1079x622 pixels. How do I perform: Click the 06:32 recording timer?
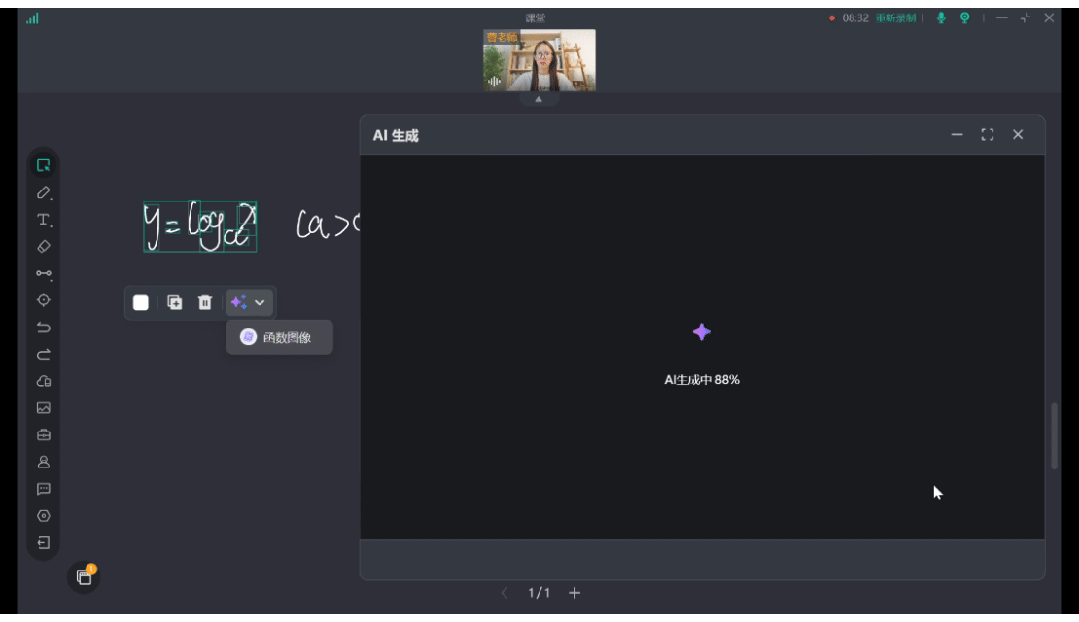click(855, 18)
